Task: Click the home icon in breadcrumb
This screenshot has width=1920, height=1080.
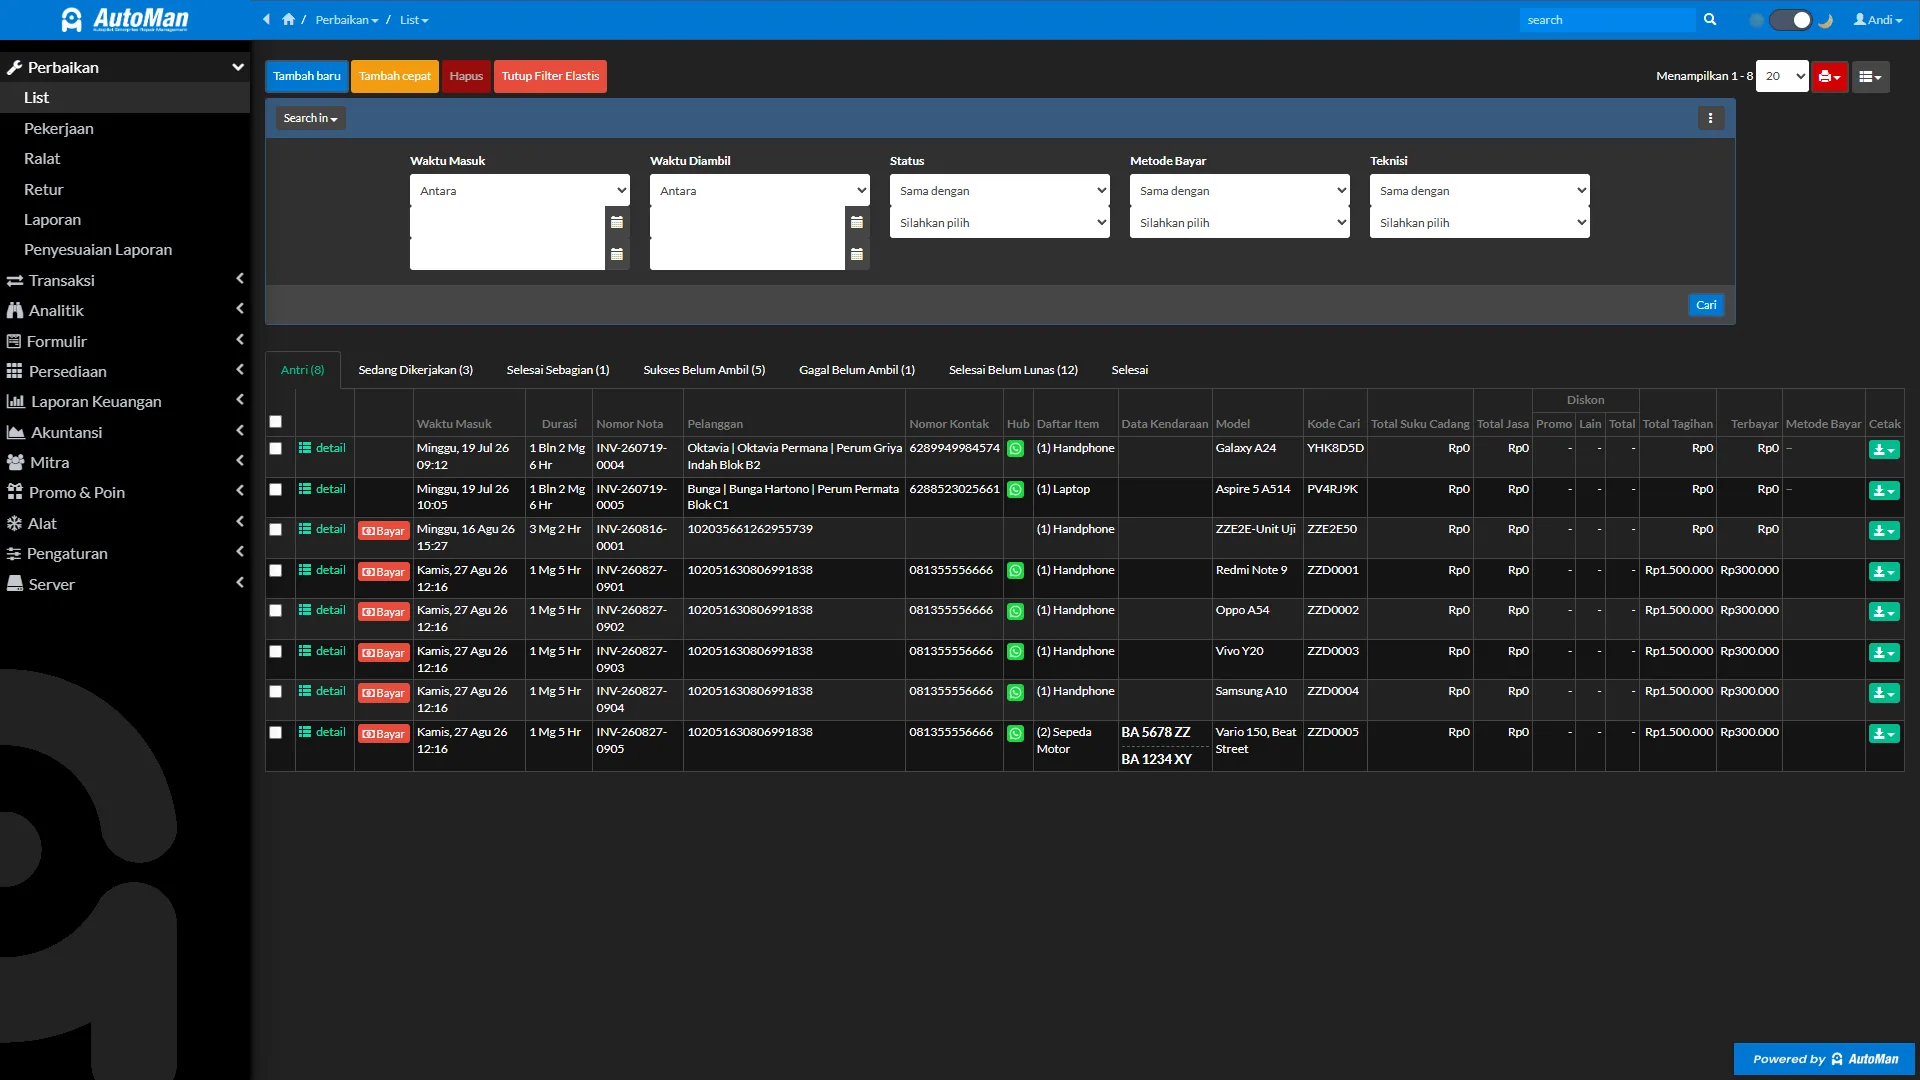Action: pyautogui.click(x=288, y=20)
